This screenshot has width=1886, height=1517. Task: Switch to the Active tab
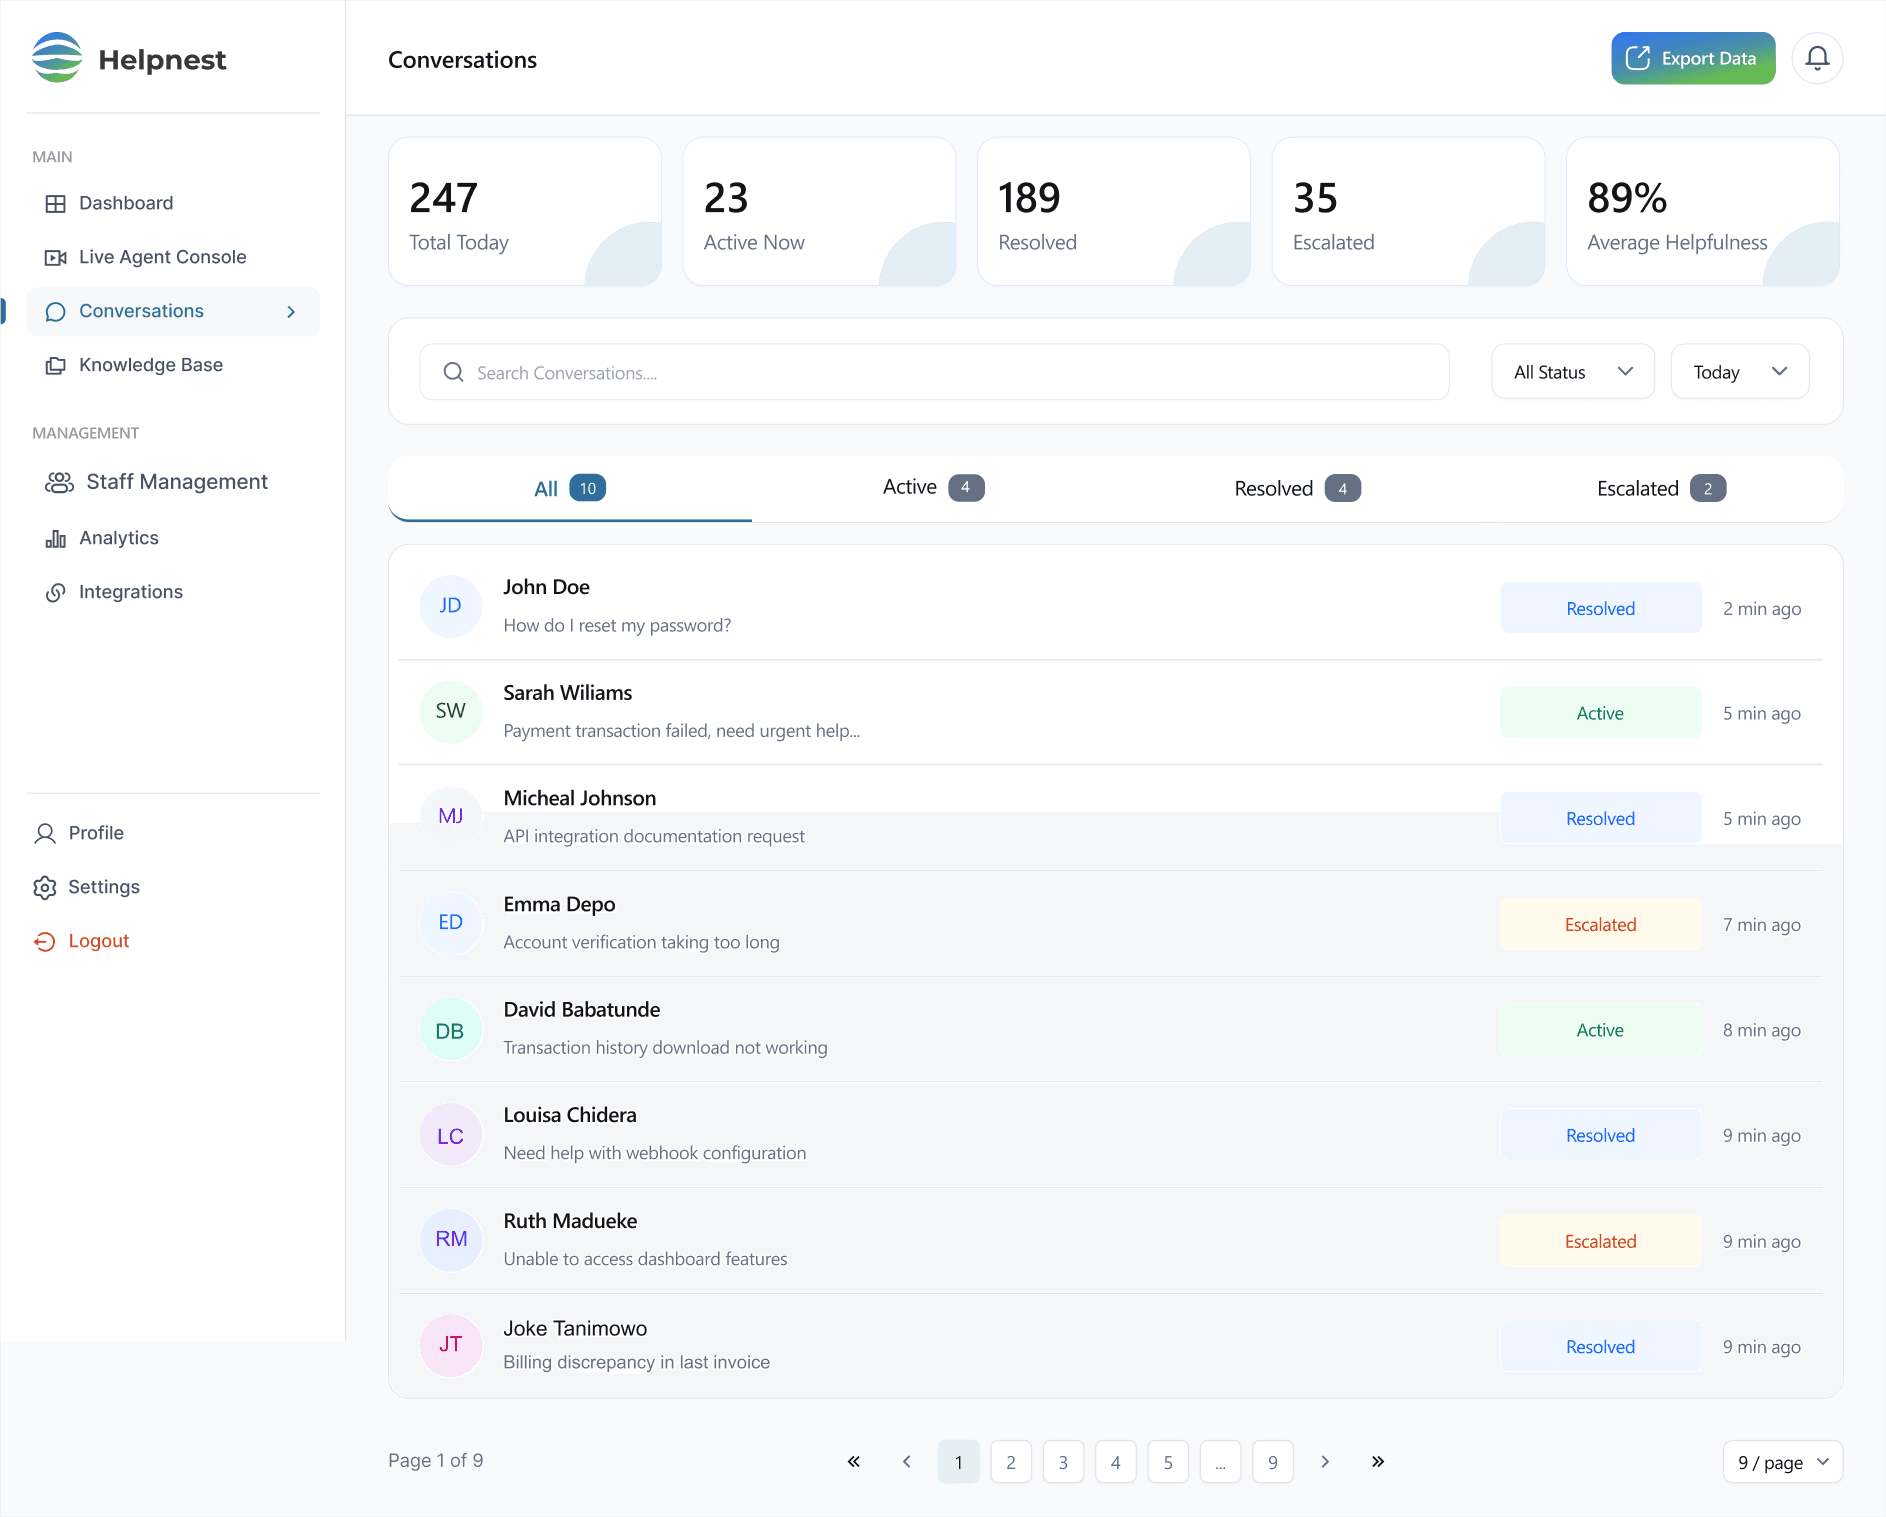pos(934,488)
